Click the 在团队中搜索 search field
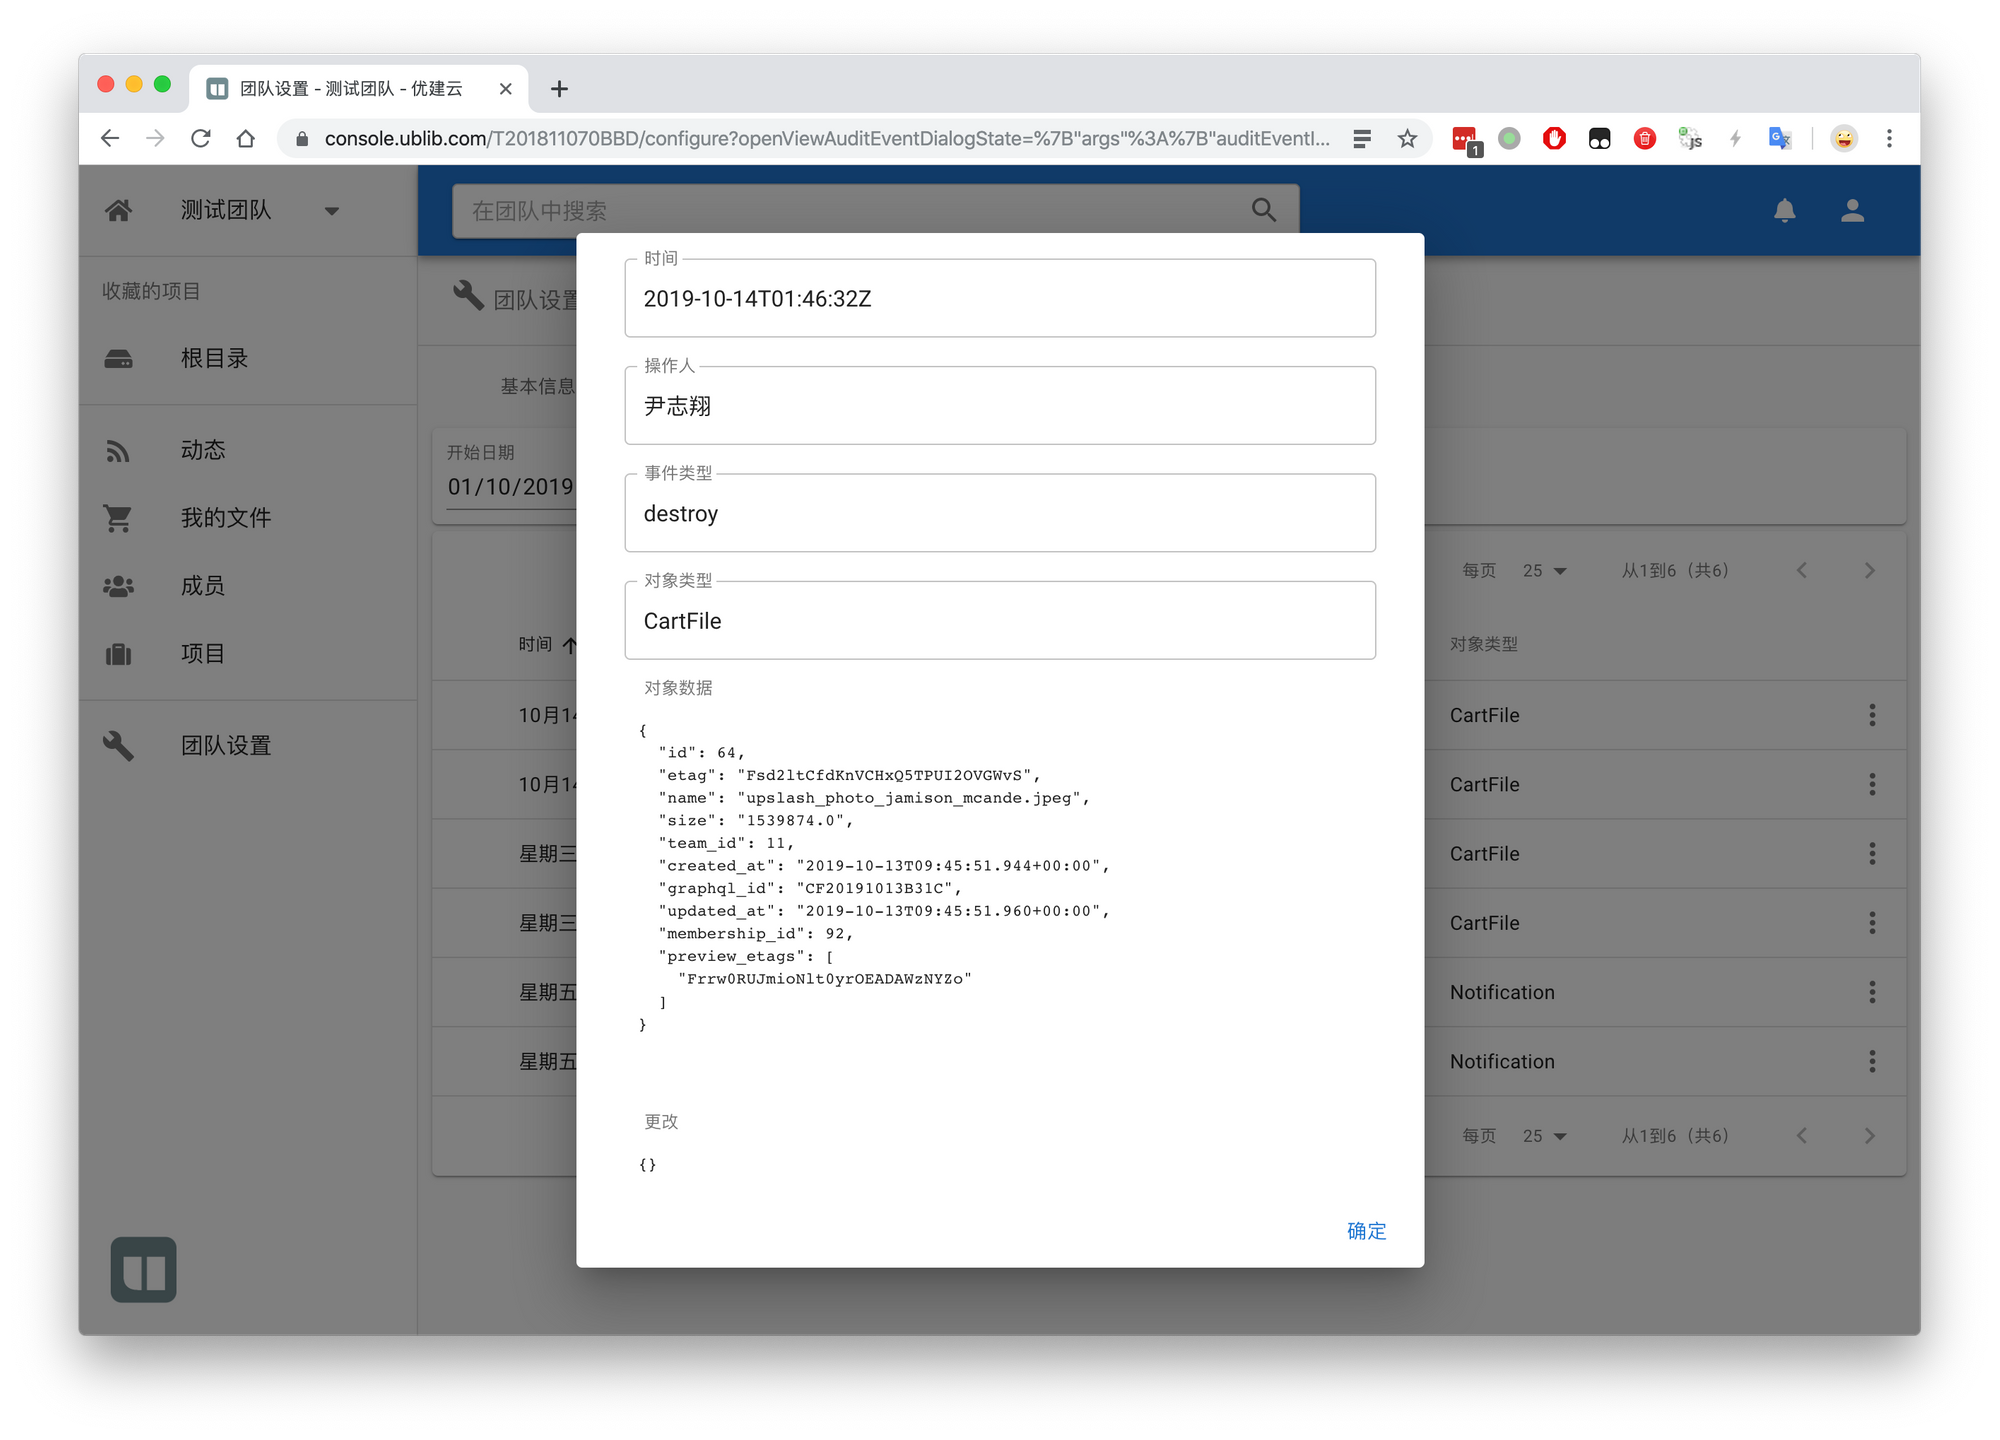This screenshot has height=1440, width=2000. pyautogui.click(x=850, y=211)
